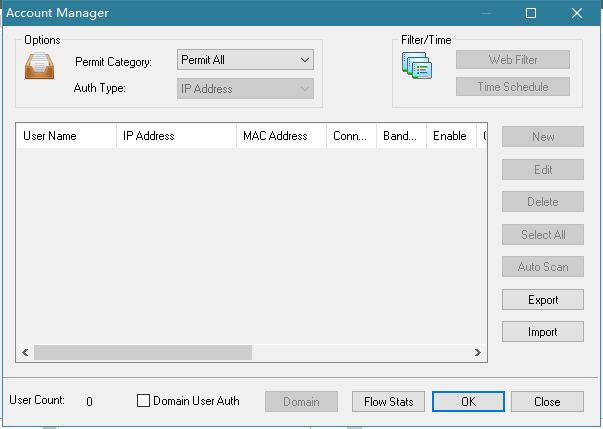
Task: Click the User Count value 0
Action: [89, 402]
